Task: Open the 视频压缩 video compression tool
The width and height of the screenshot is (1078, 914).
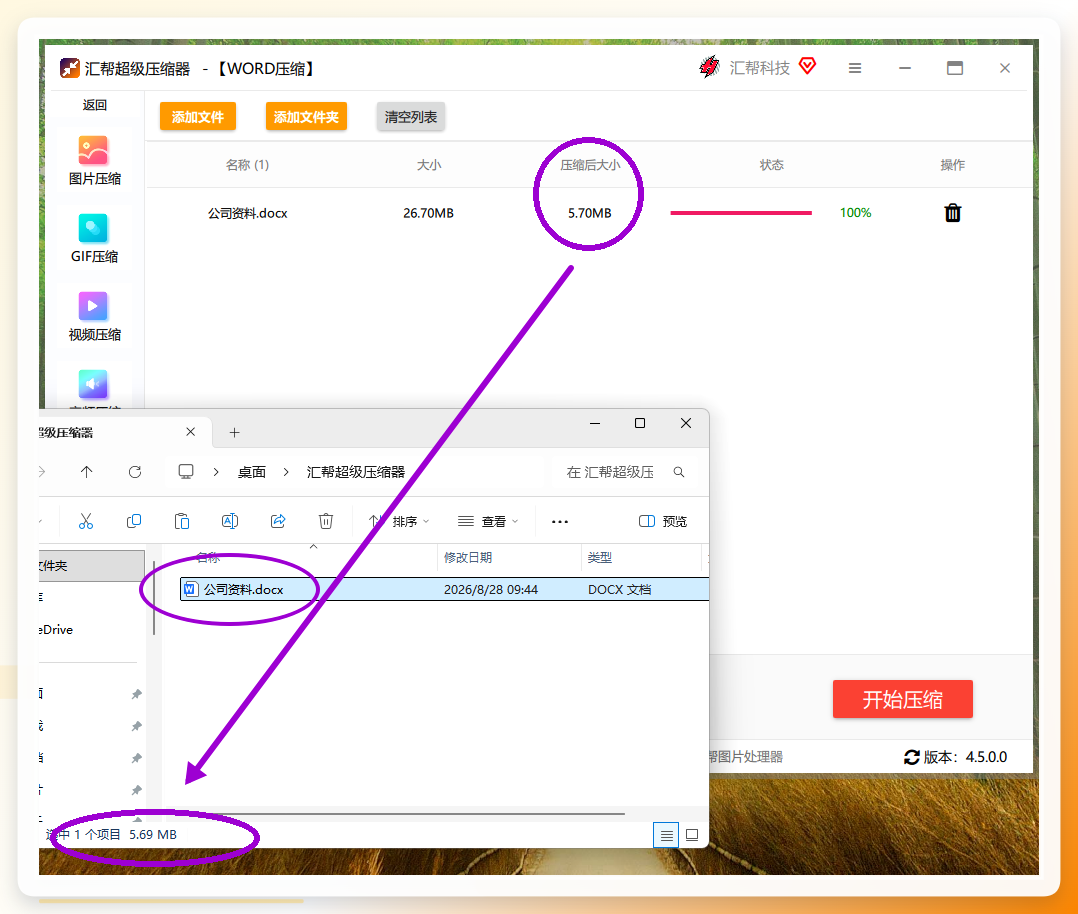Action: 94,317
